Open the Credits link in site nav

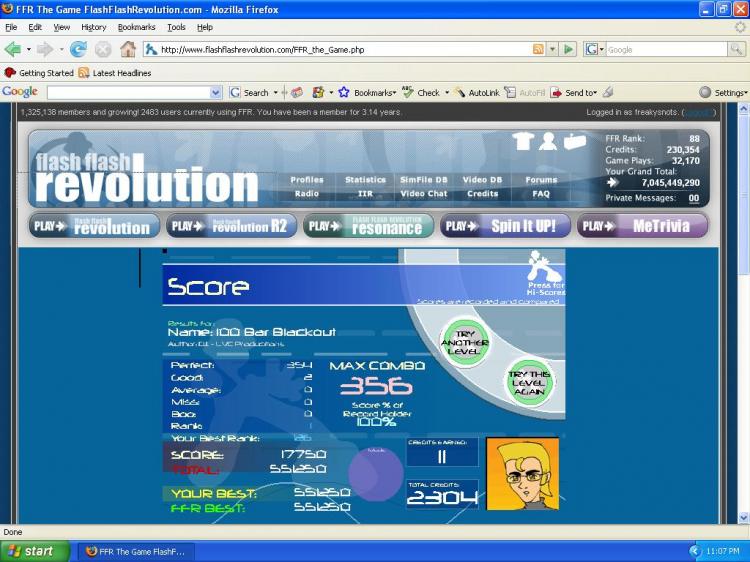pos(483,194)
